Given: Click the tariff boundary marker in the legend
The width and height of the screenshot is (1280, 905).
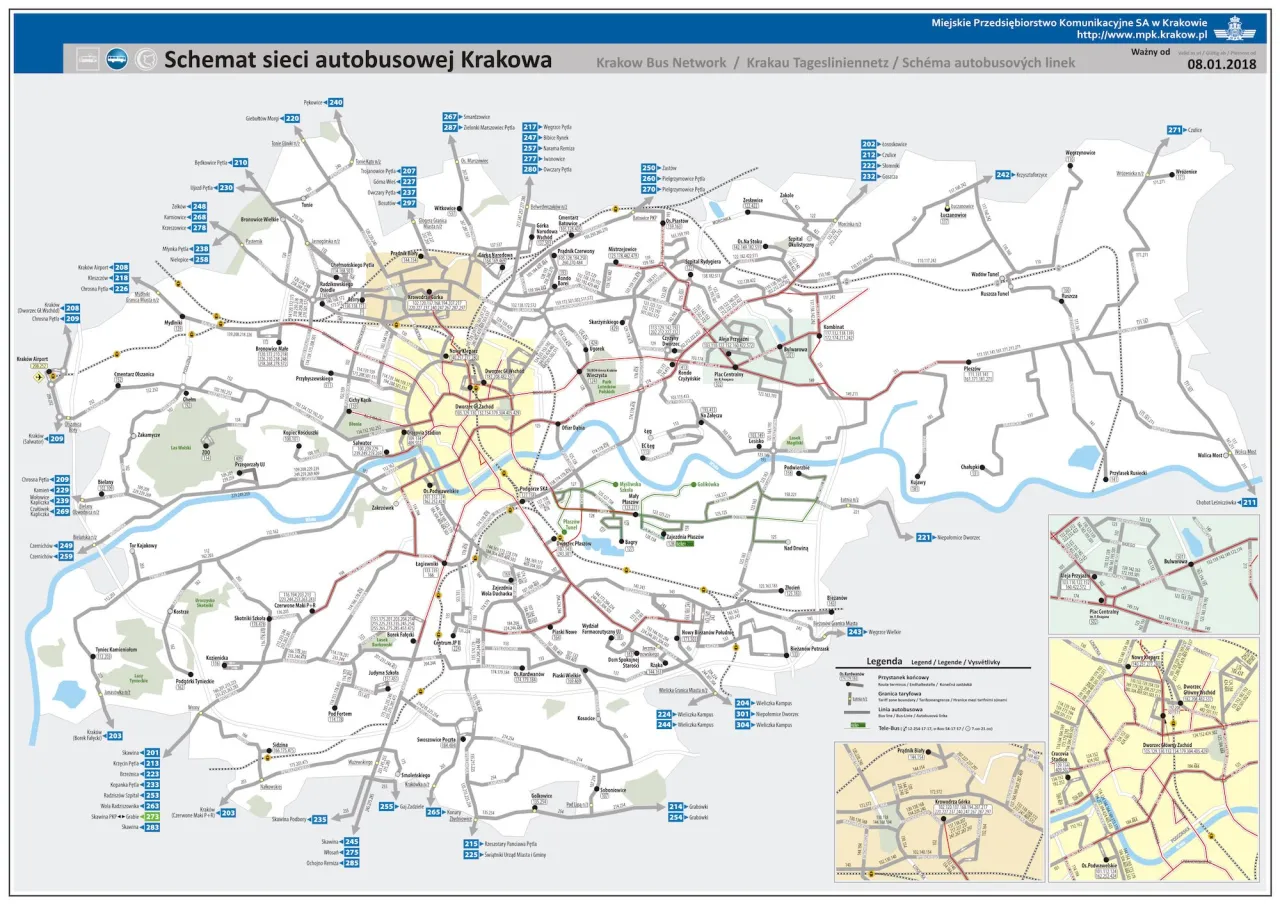Looking at the screenshot, I should coord(850,698).
